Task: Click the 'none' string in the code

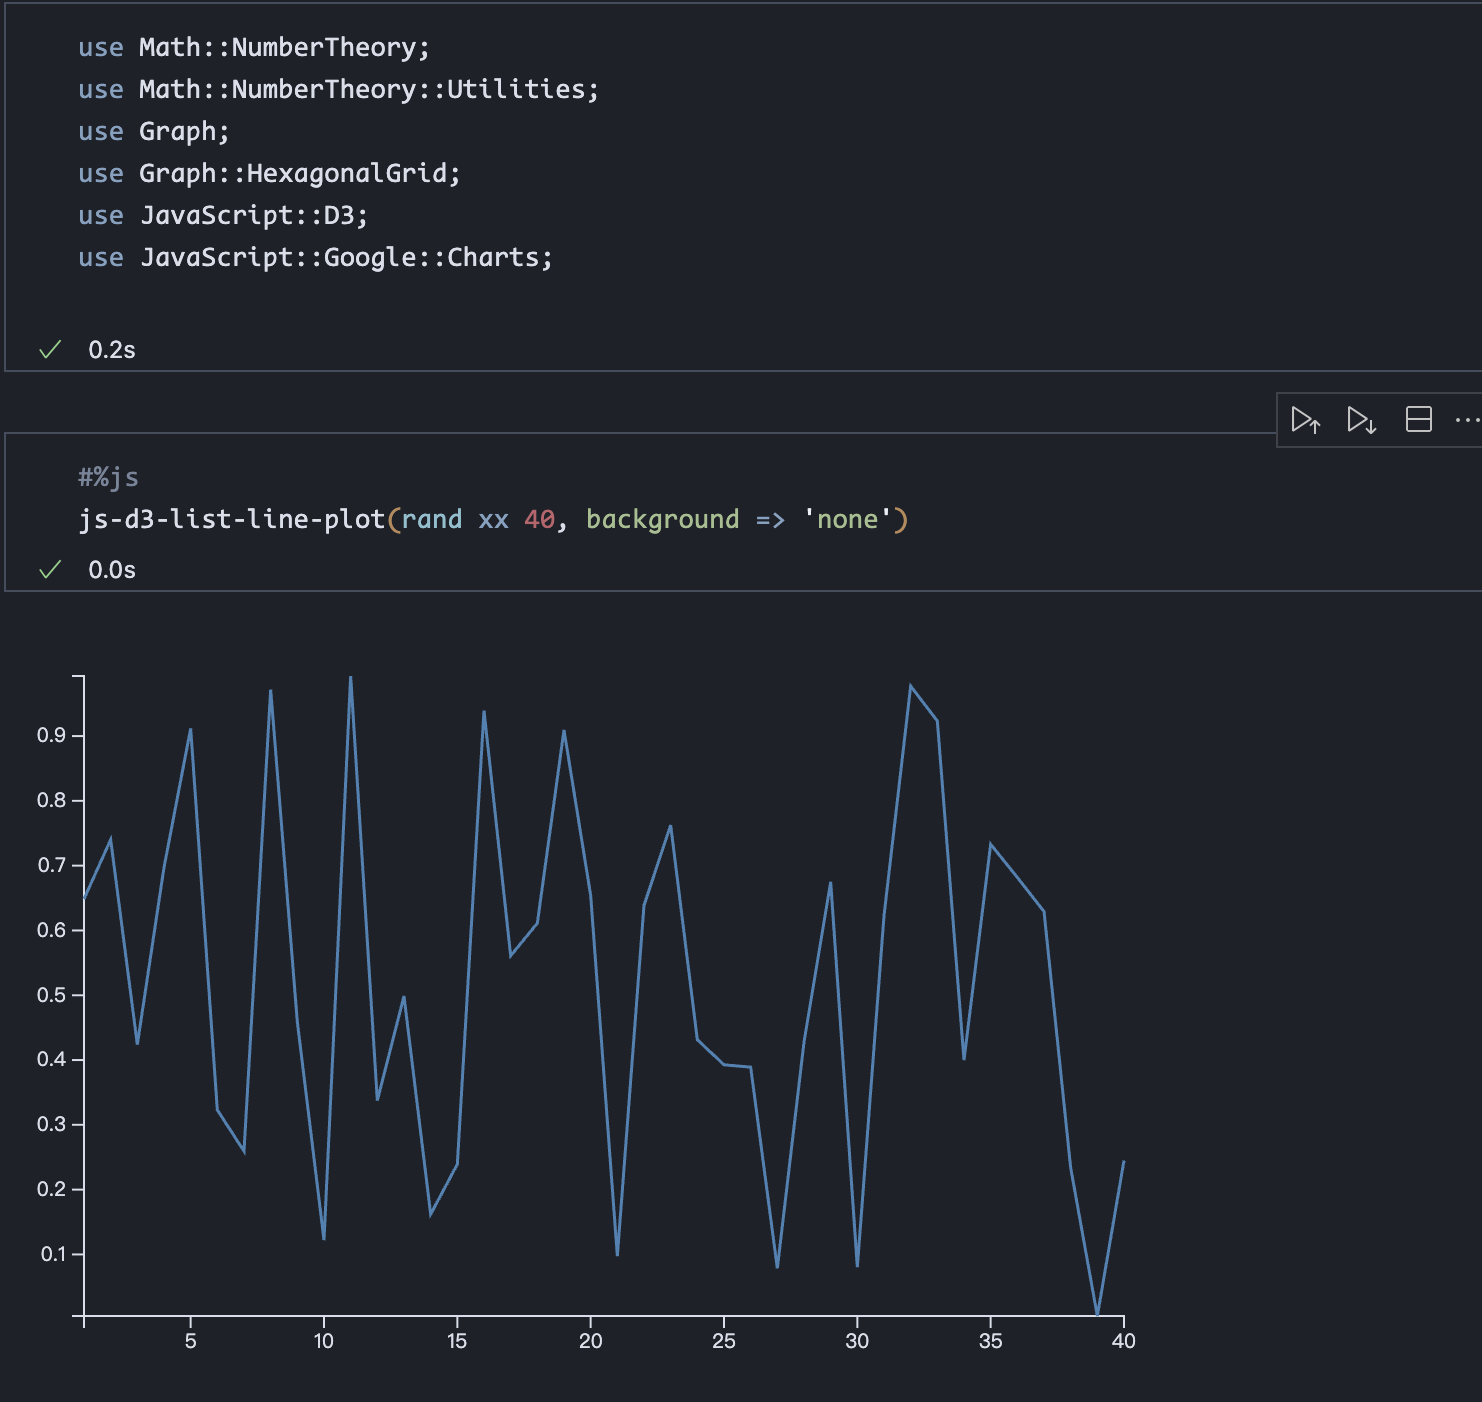Action: pyautogui.click(x=847, y=520)
